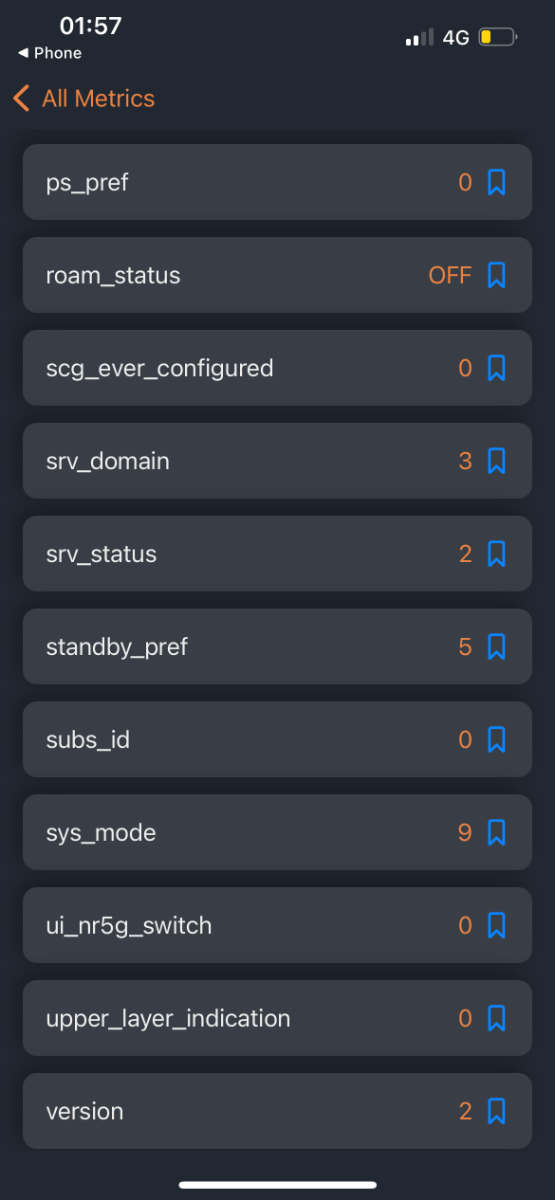
Task: Open the srv_domain metric row
Action: point(277,461)
